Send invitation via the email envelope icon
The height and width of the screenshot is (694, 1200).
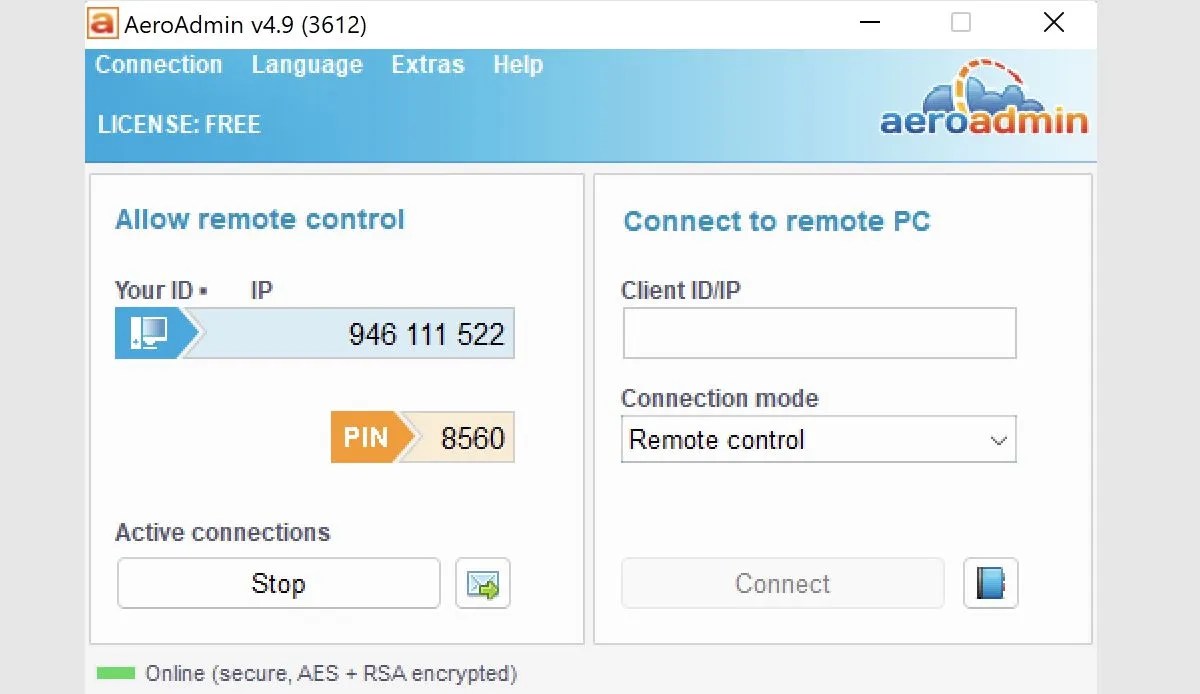point(483,583)
